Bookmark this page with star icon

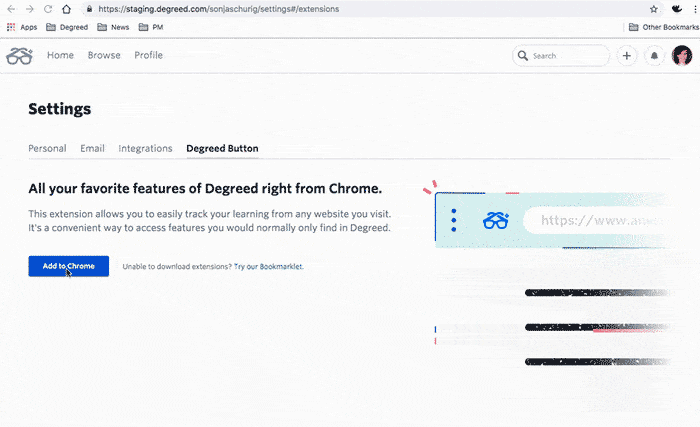pyautogui.click(x=654, y=9)
